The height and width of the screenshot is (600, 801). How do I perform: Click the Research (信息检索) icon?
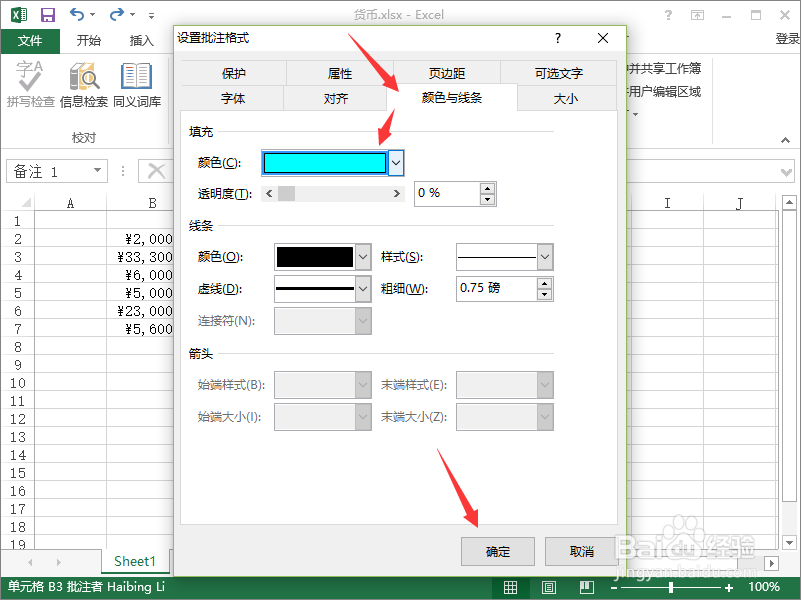click(84, 80)
